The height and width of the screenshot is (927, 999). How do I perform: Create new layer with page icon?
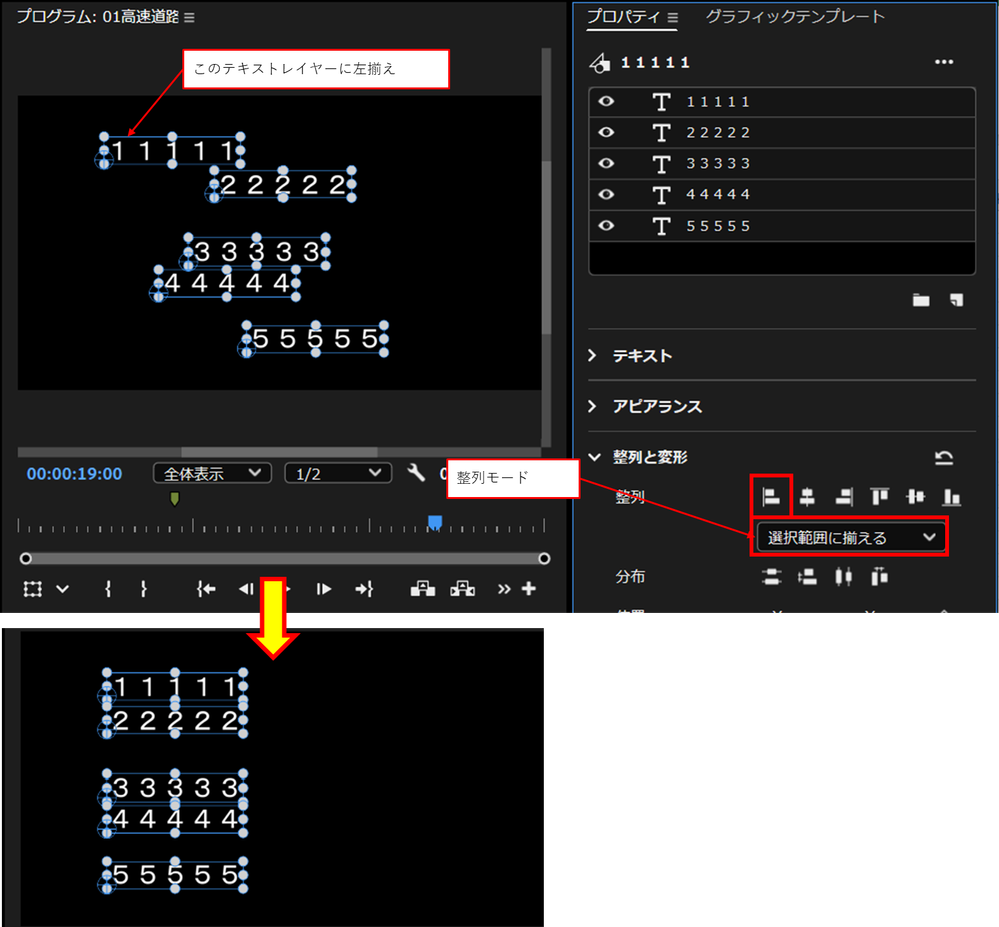point(956,299)
